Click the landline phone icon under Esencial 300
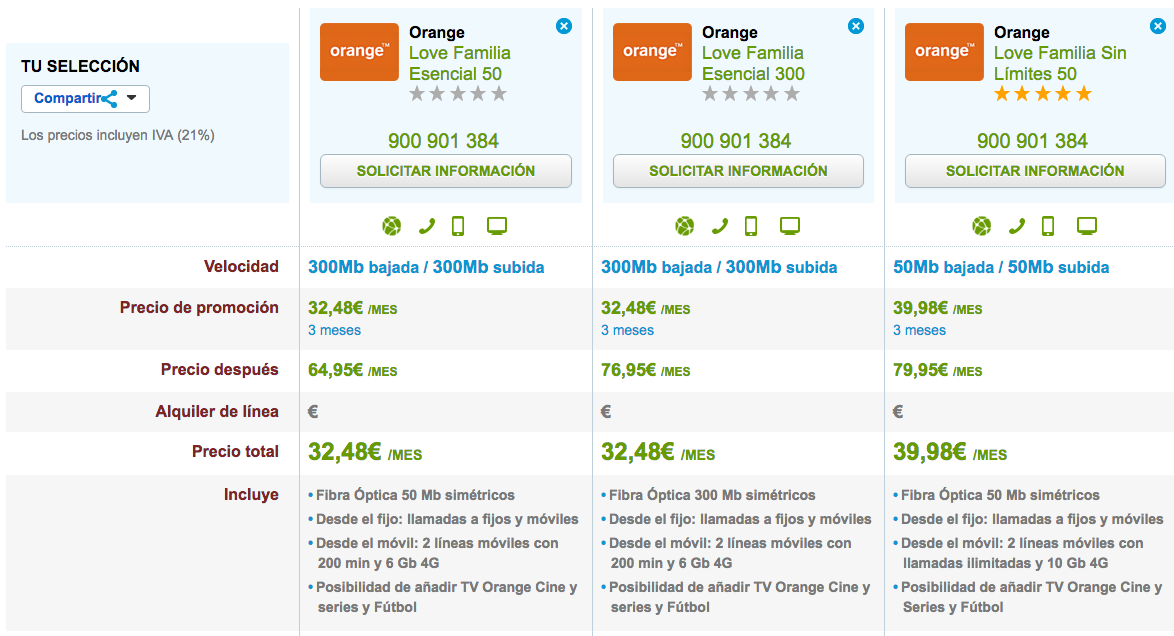1174x636 pixels. pos(720,226)
